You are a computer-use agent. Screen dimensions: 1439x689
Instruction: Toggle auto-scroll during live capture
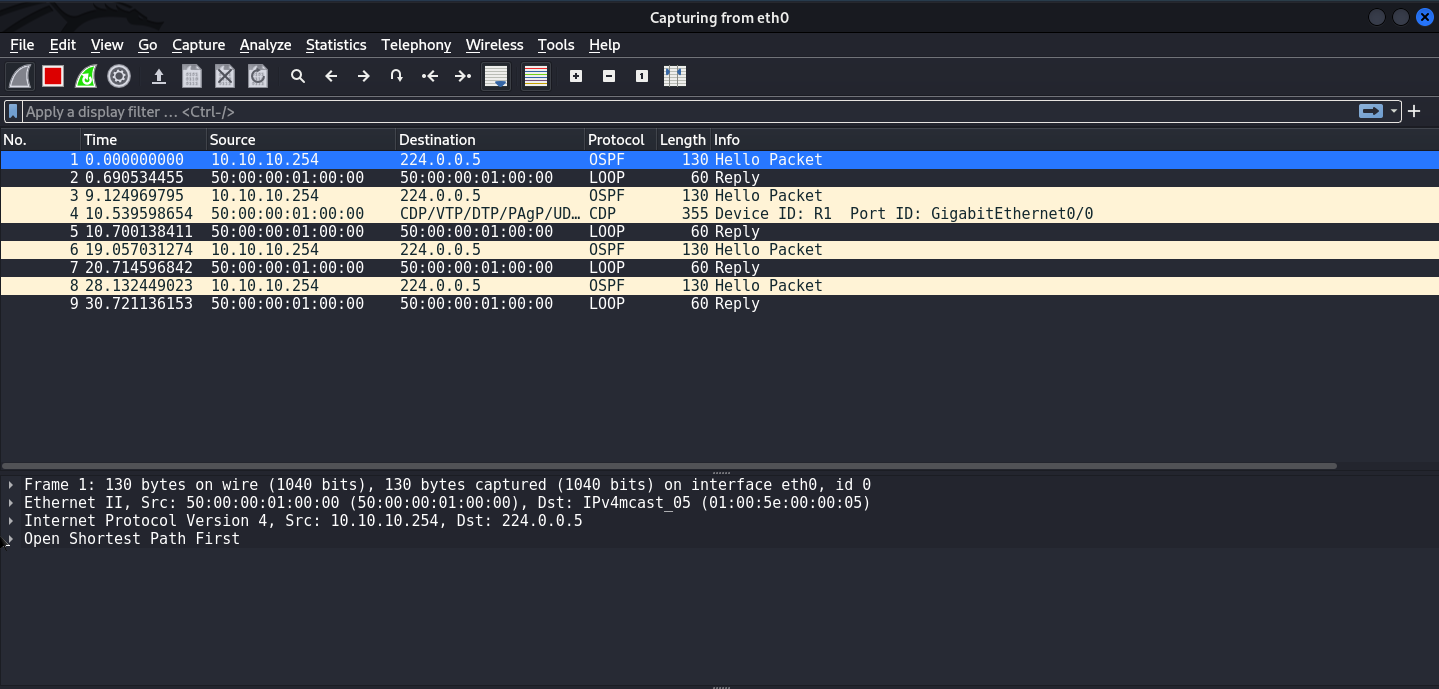click(496, 76)
